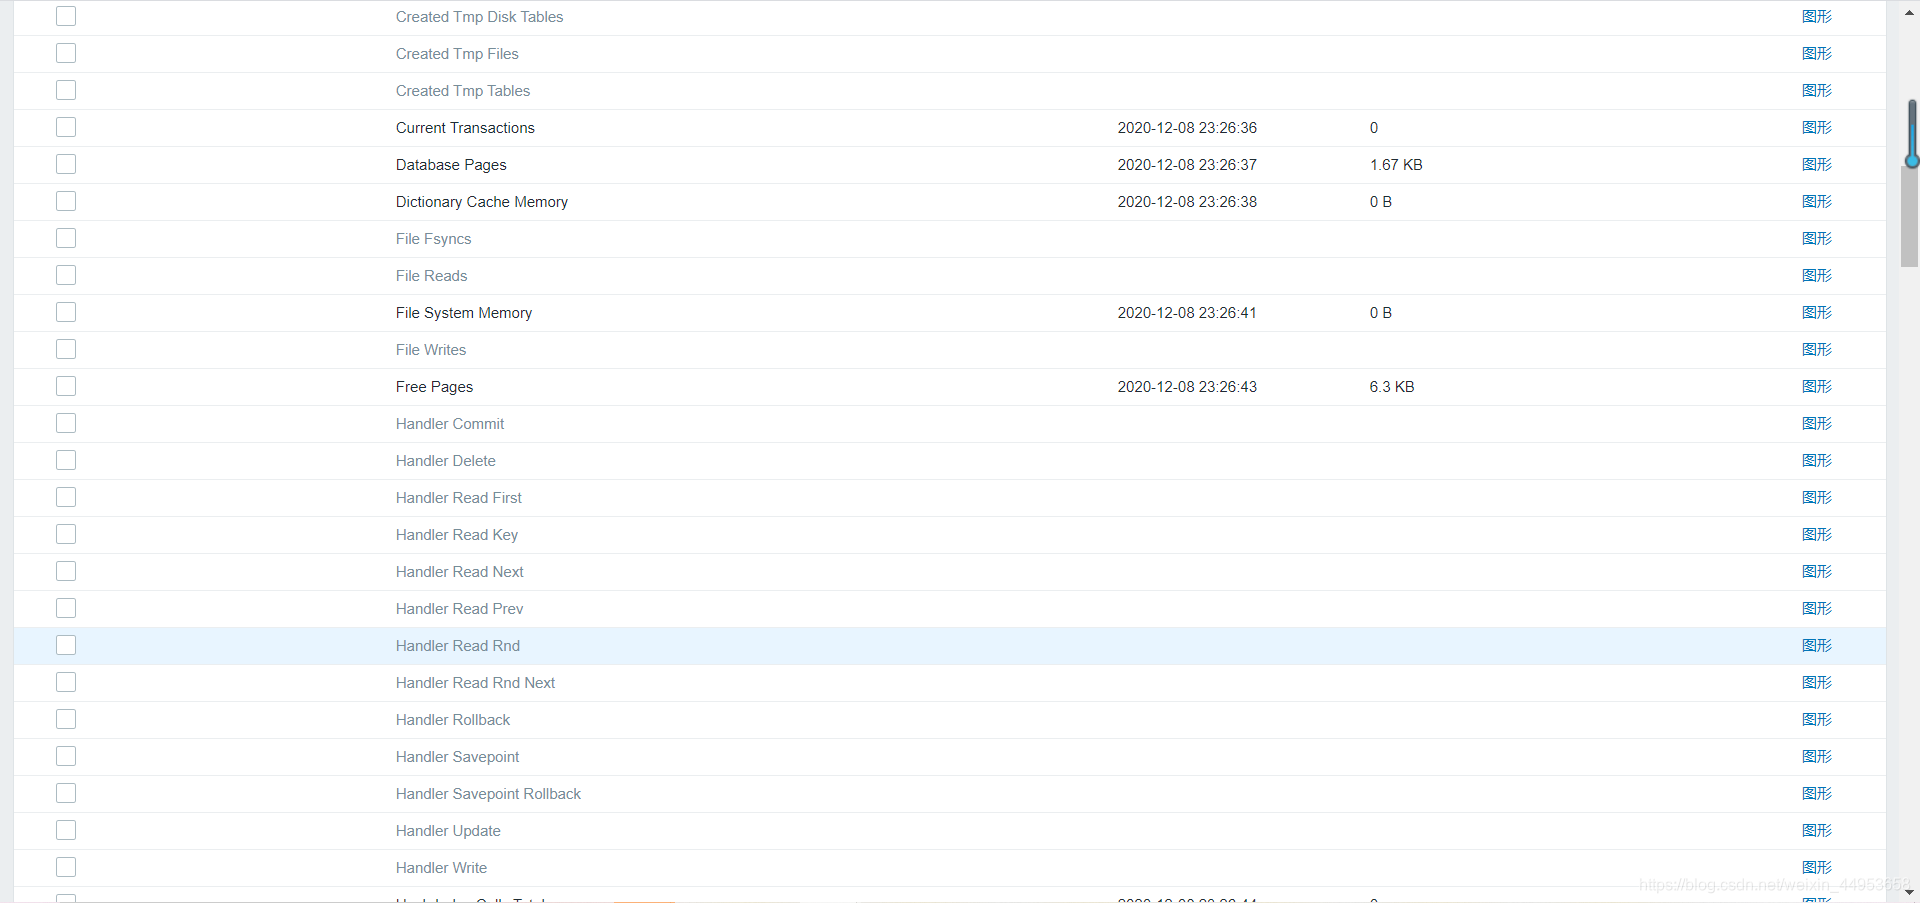Viewport: 1920px width, 903px height.
Task: Tick the File Reads checkbox
Action: (66, 275)
